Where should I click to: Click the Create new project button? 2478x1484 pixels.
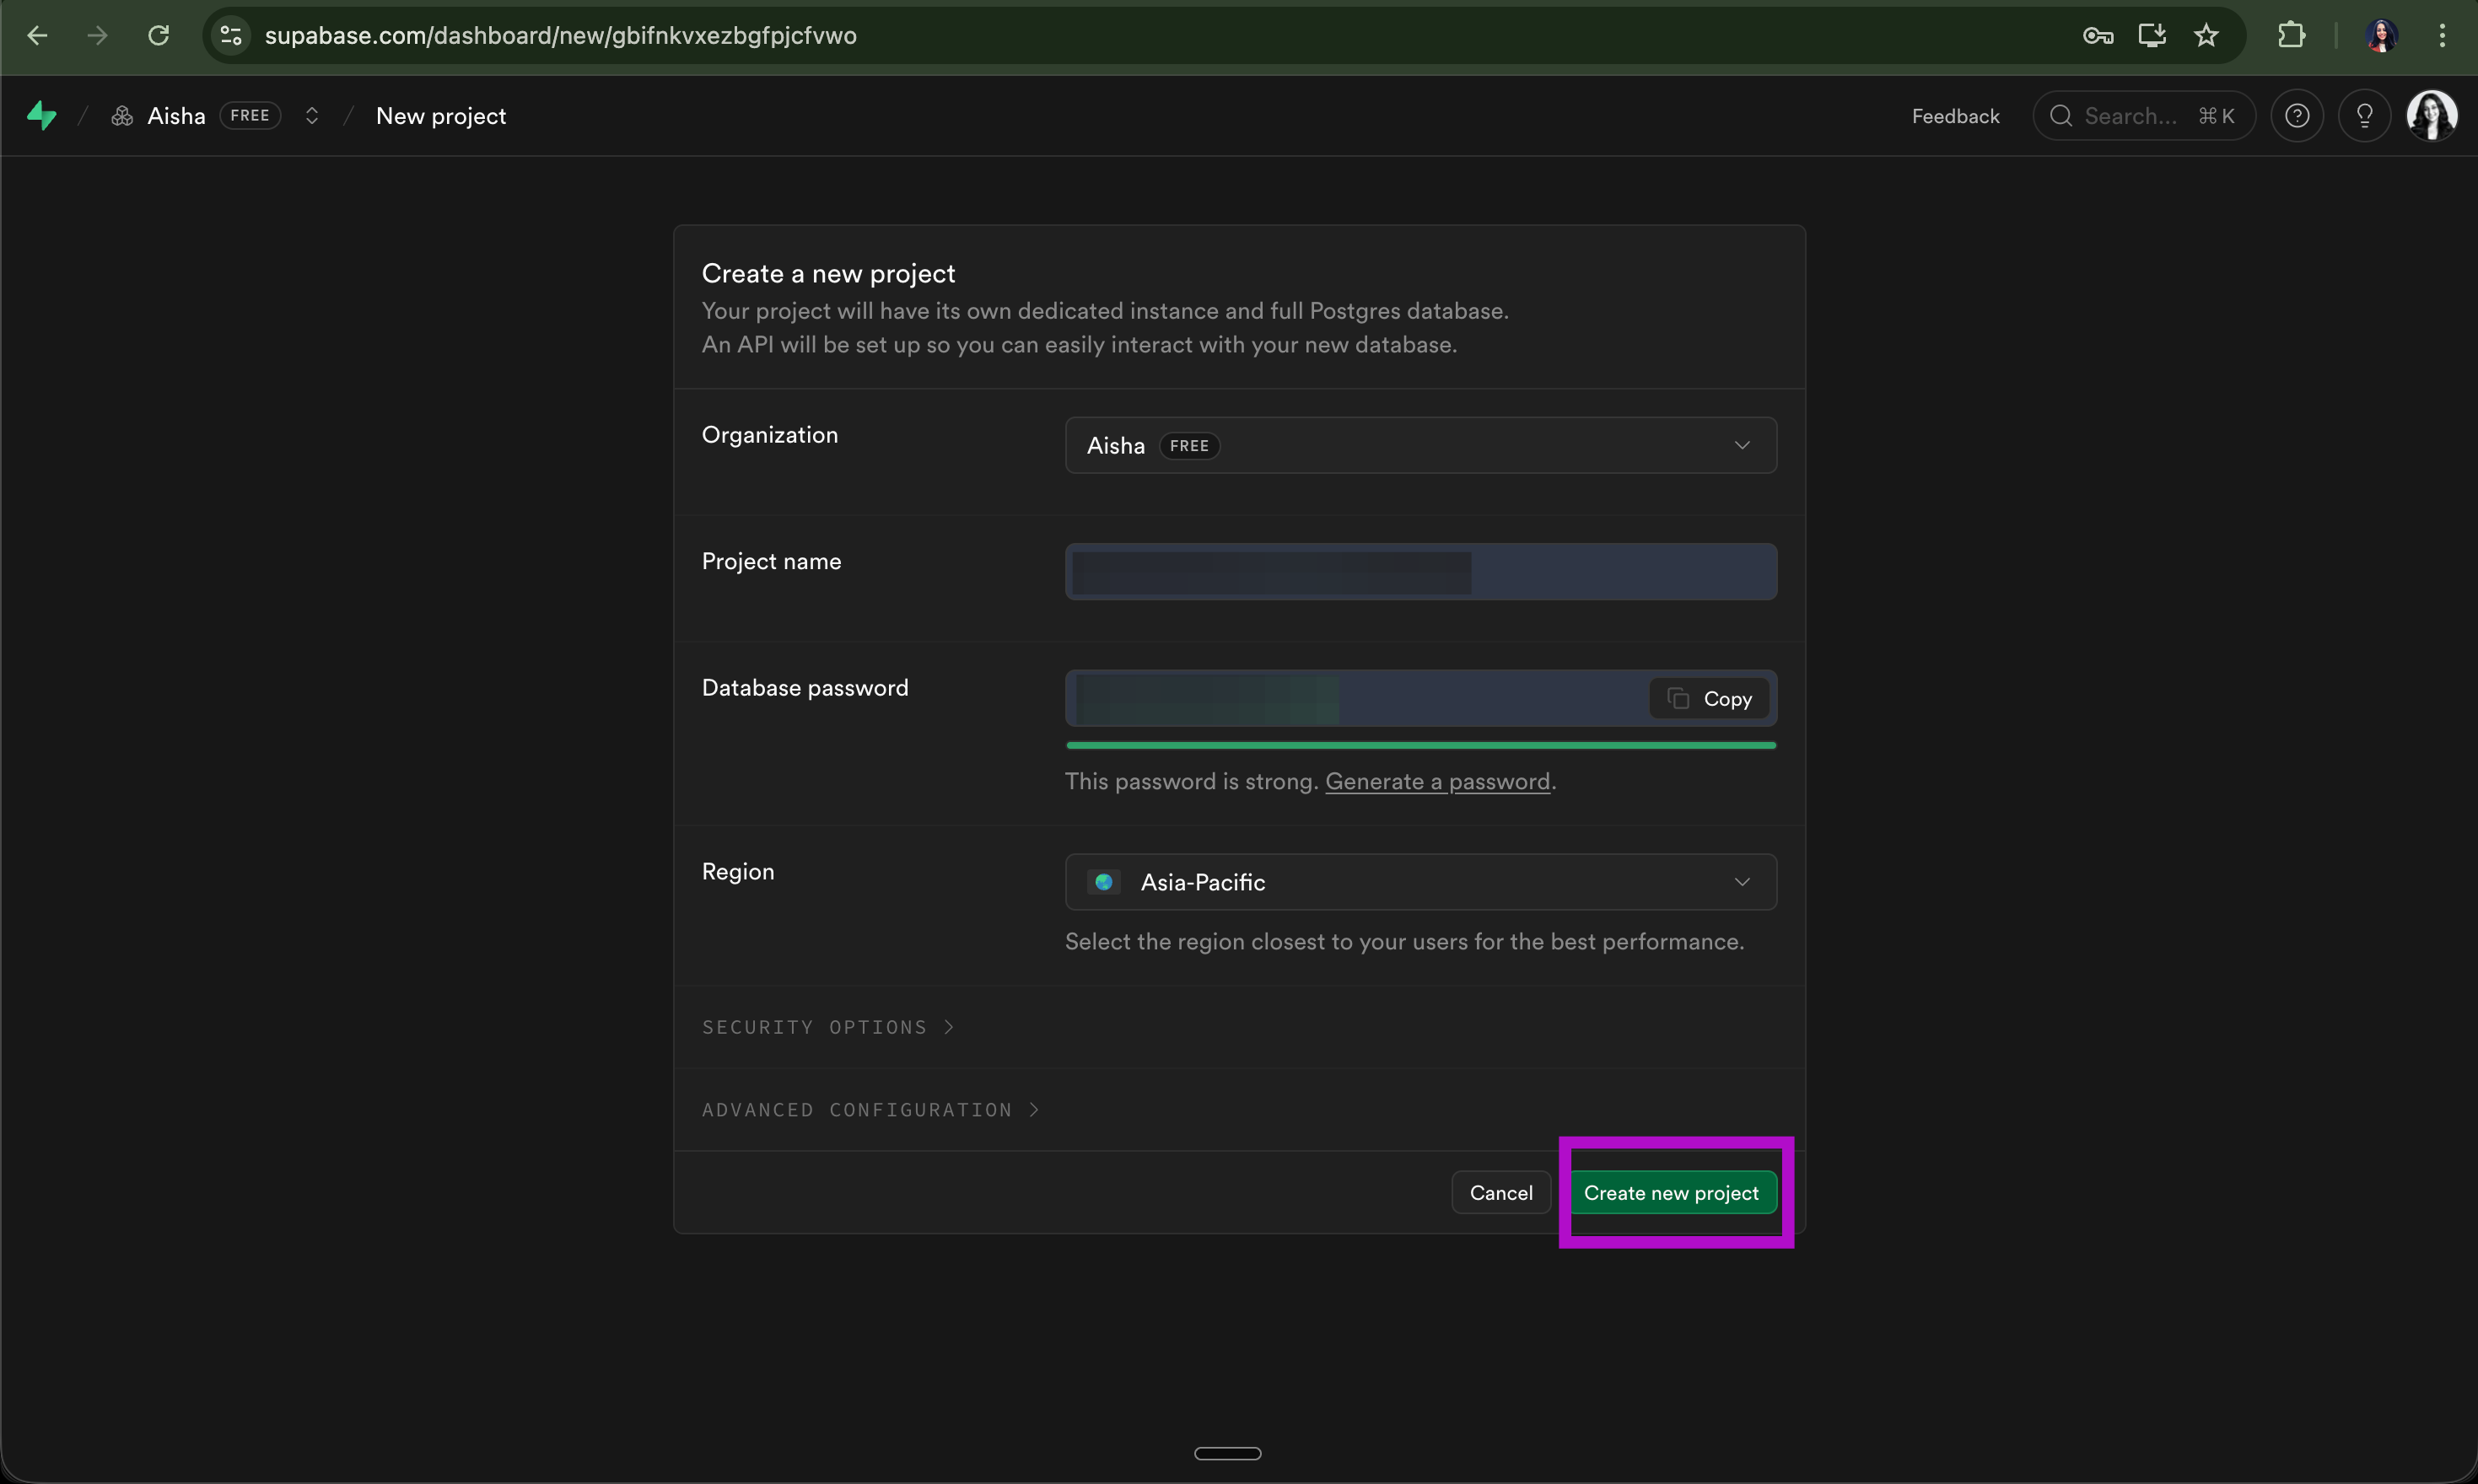click(1671, 1193)
